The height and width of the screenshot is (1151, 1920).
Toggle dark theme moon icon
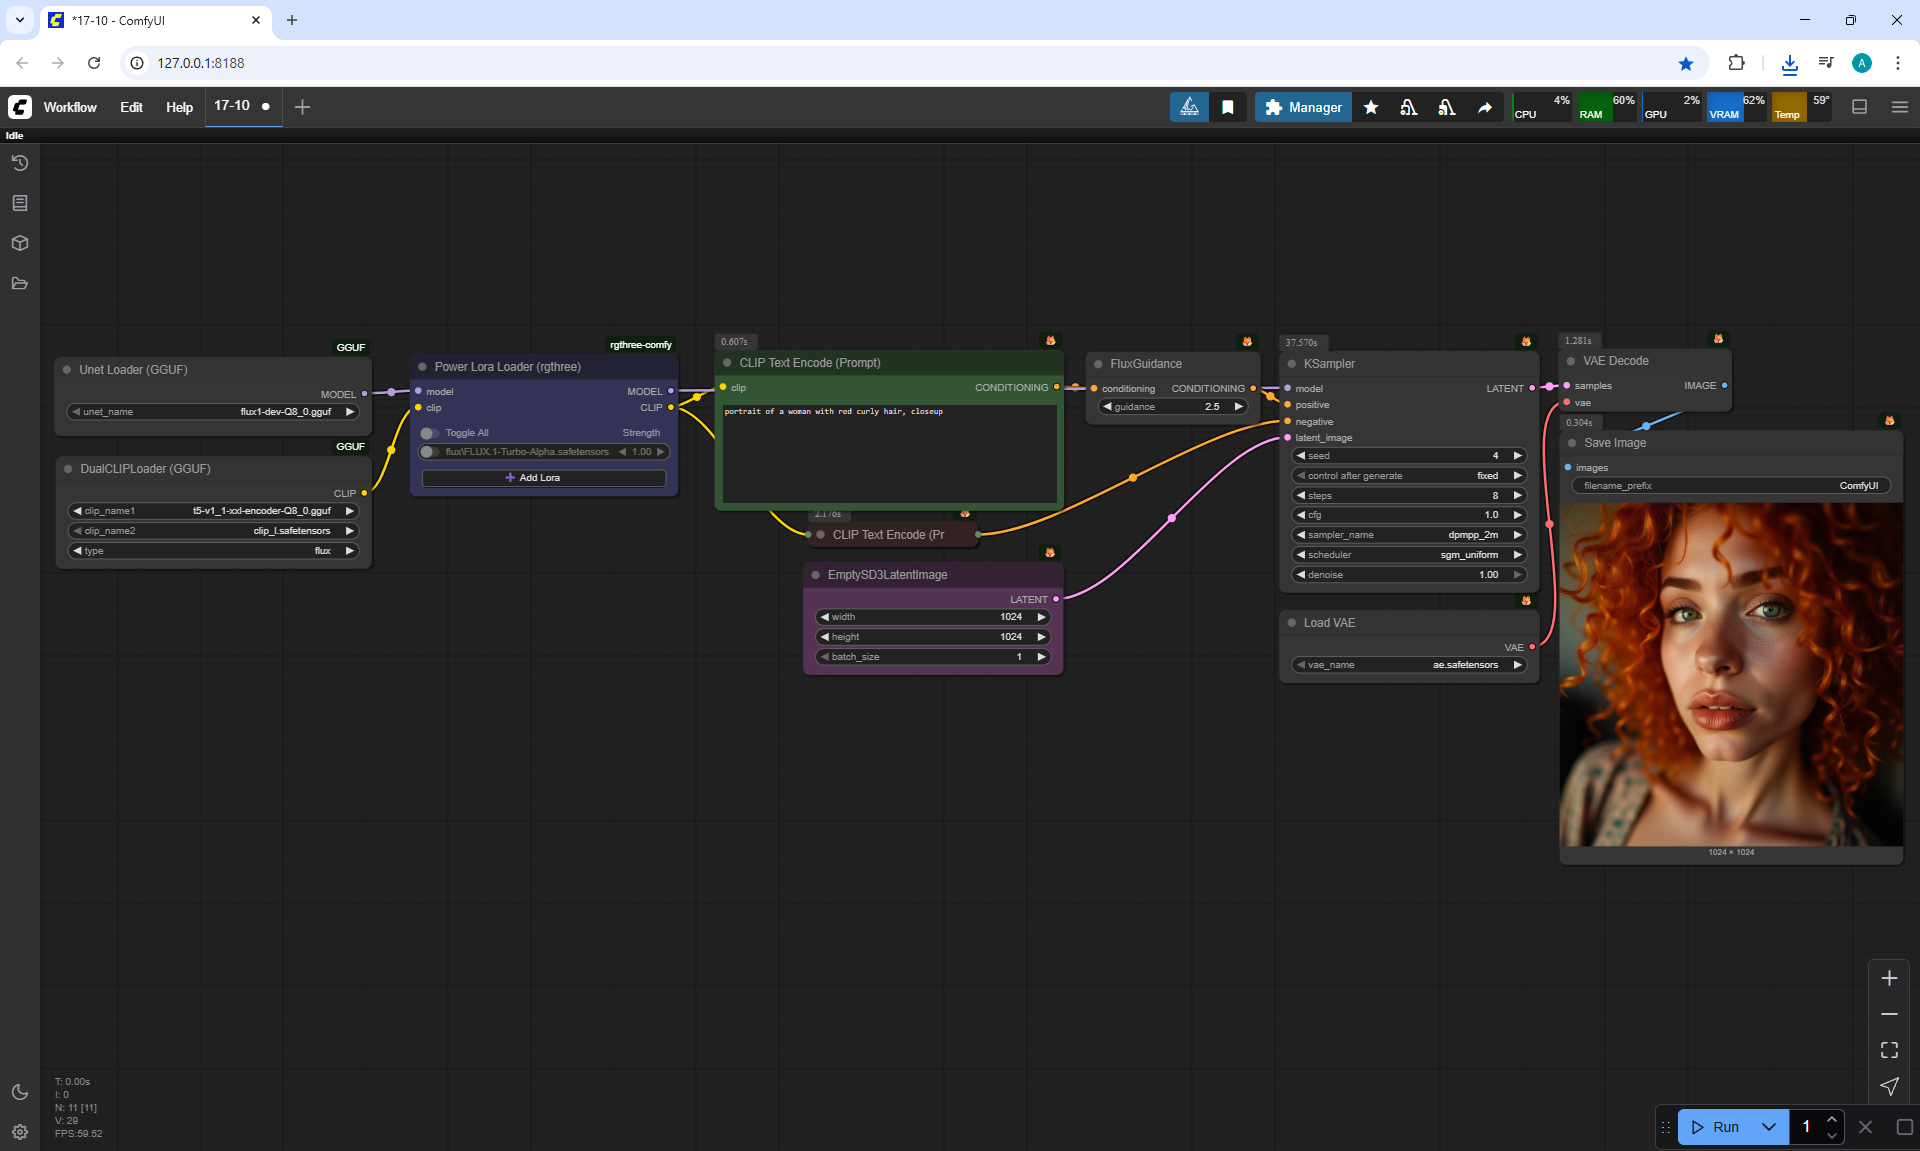click(x=20, y=1092)
